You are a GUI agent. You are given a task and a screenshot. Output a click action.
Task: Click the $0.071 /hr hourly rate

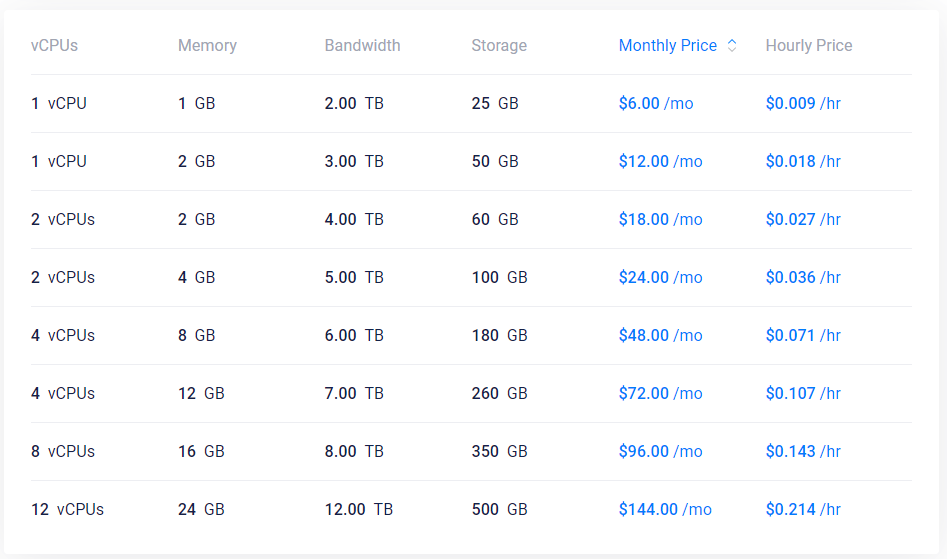pyautogui.click(x=803, y=335)
